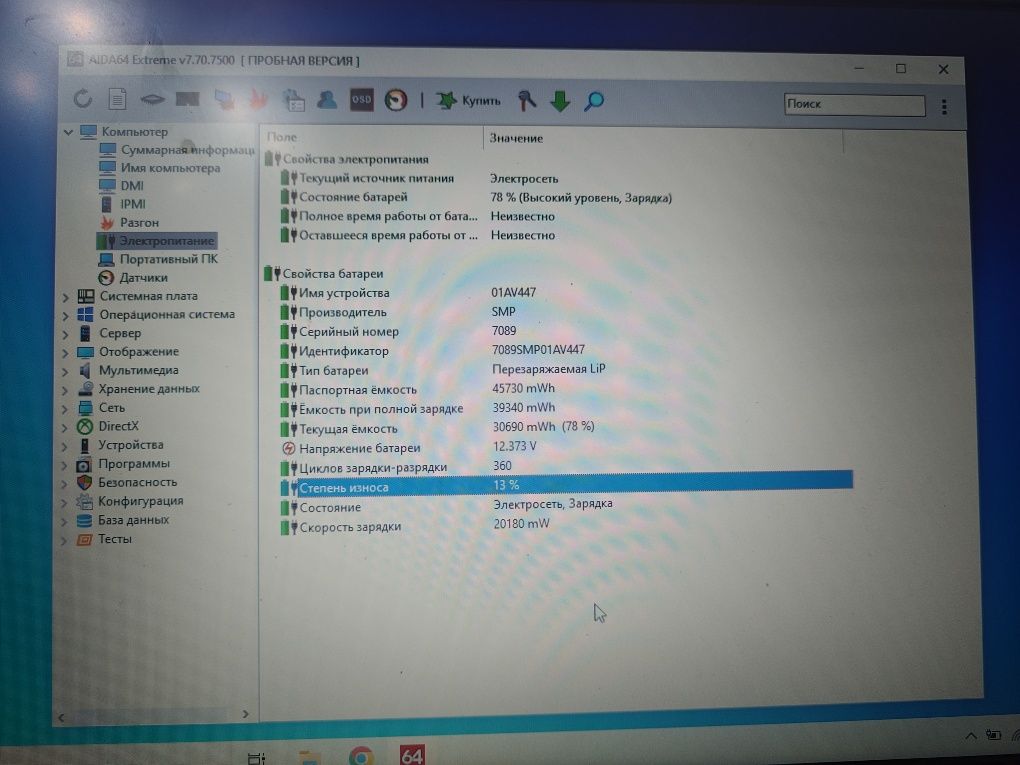
Task: Open Chrome from the taskbar
Action: [x=362, y=757]
